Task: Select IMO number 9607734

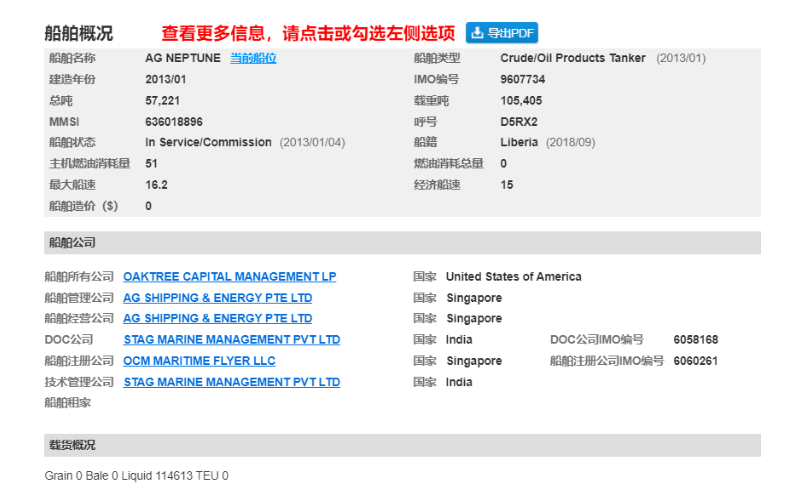Action: [x=522, y=79]
